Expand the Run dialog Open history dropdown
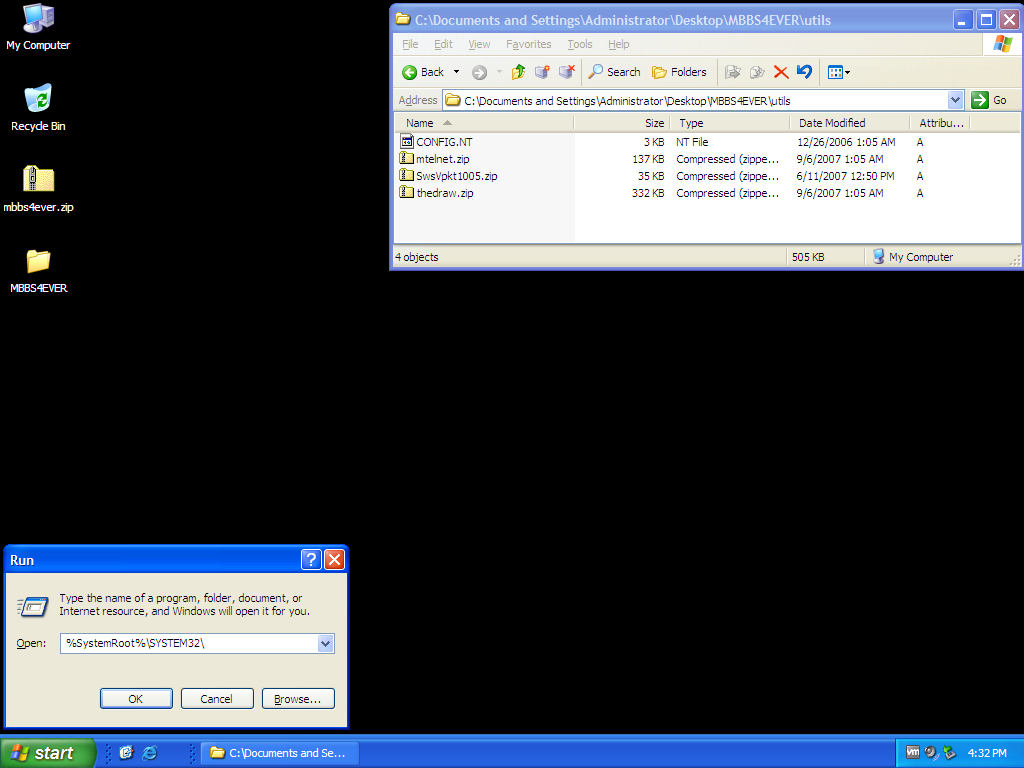Image resolution: width=1024 pixels, height=768 pixels. click(325, 644)
